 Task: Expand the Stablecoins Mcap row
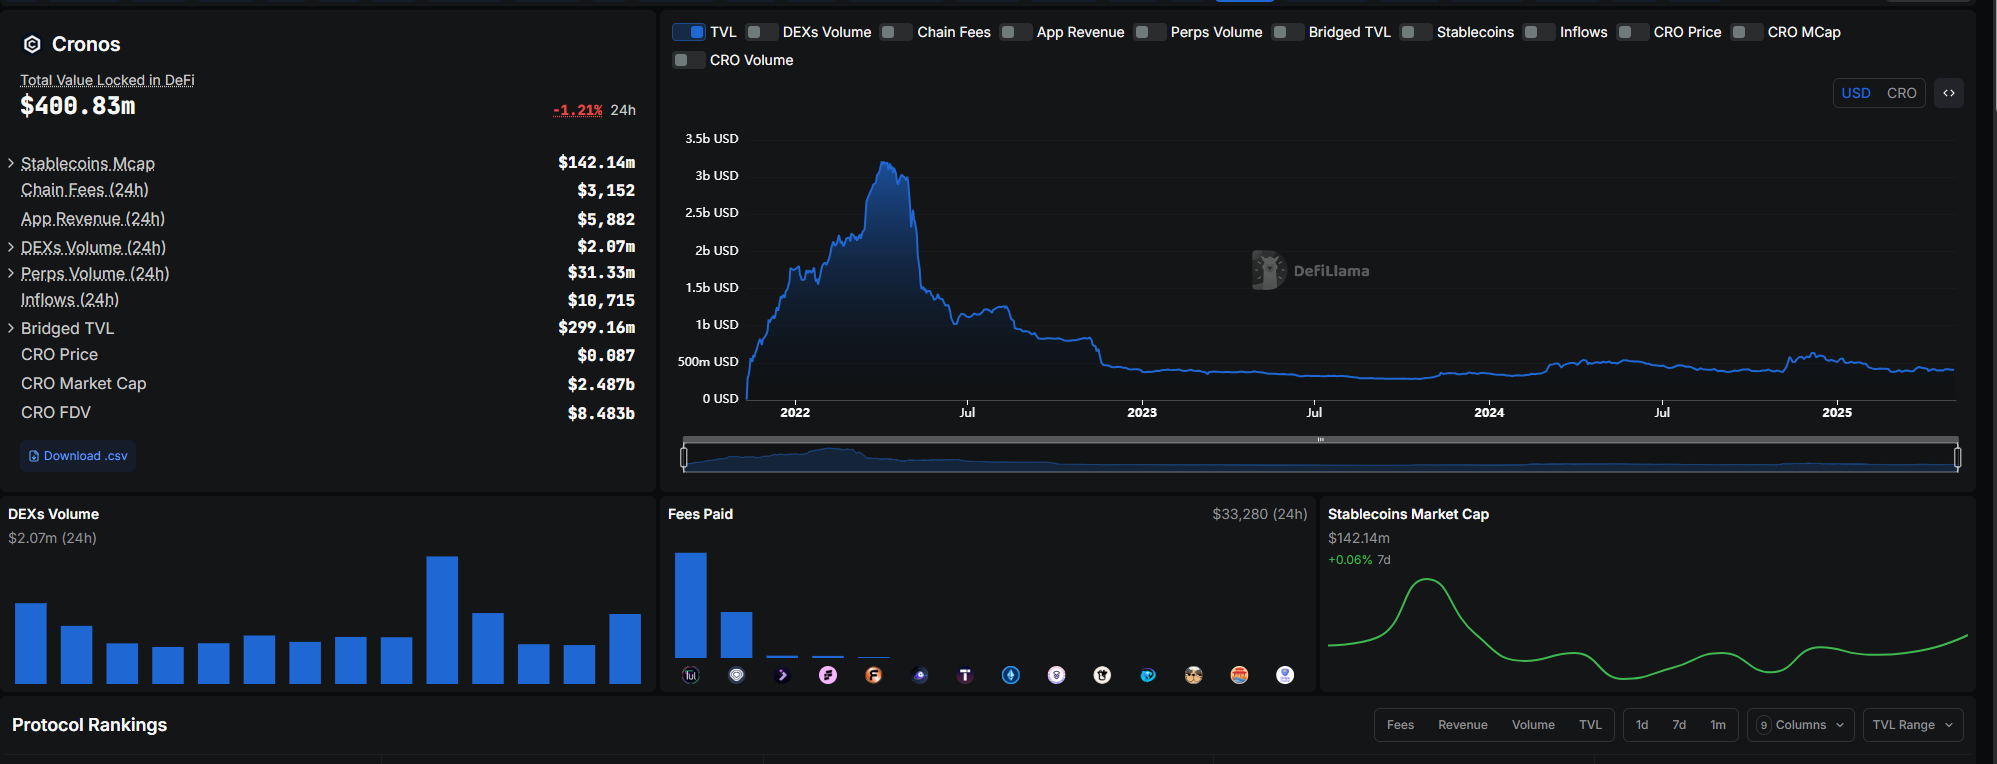click(11, 163)
